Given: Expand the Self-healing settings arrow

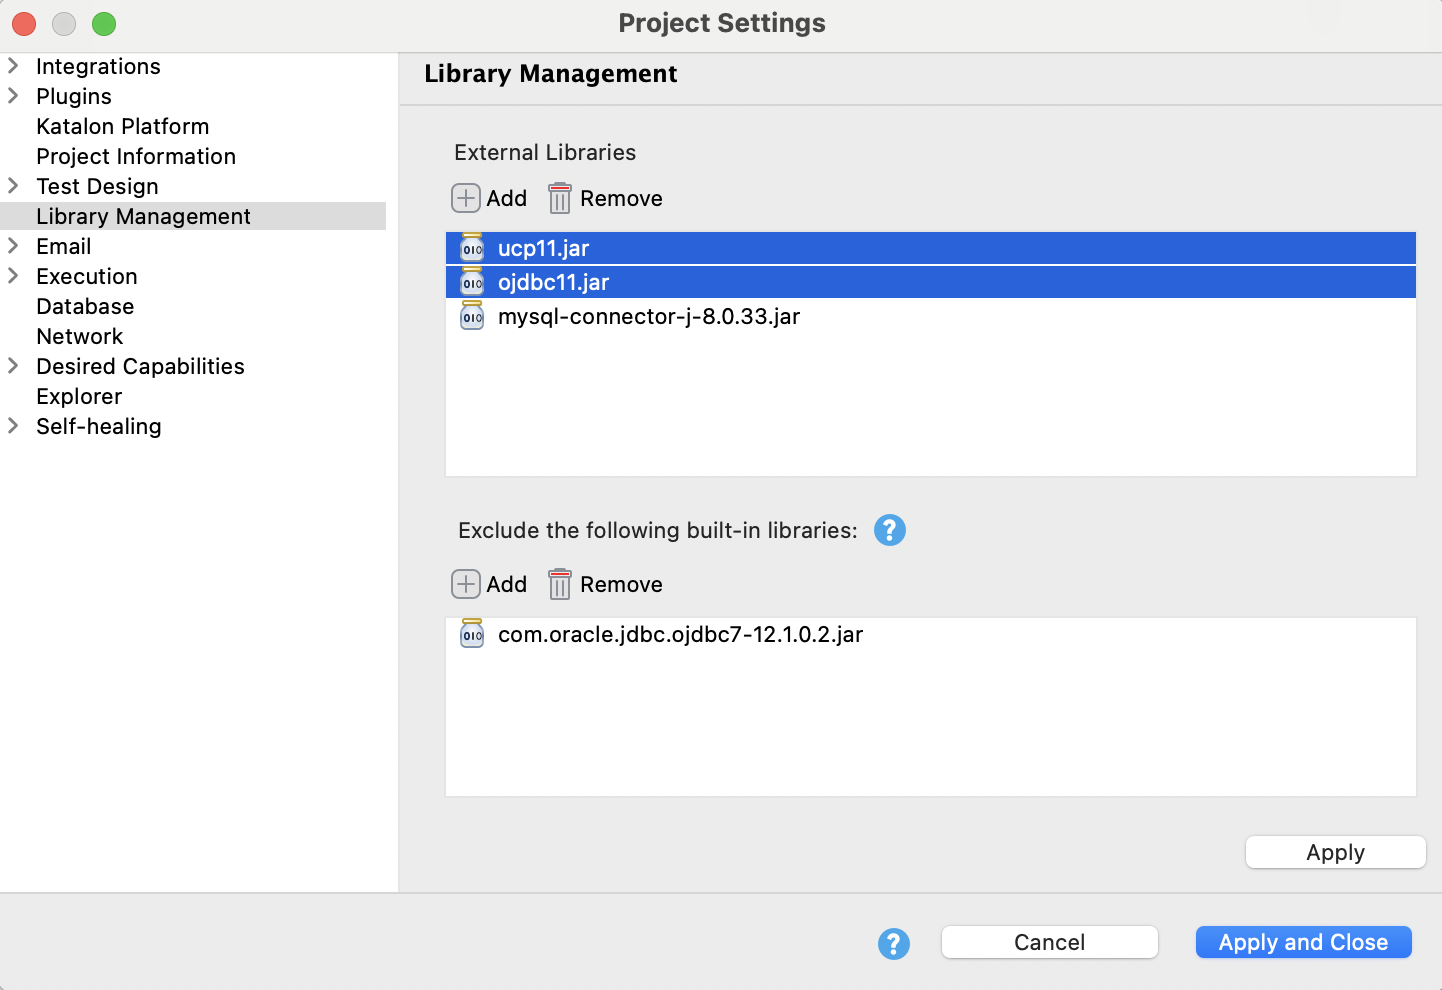Looking at the screenshot, I should click(14, 426).
